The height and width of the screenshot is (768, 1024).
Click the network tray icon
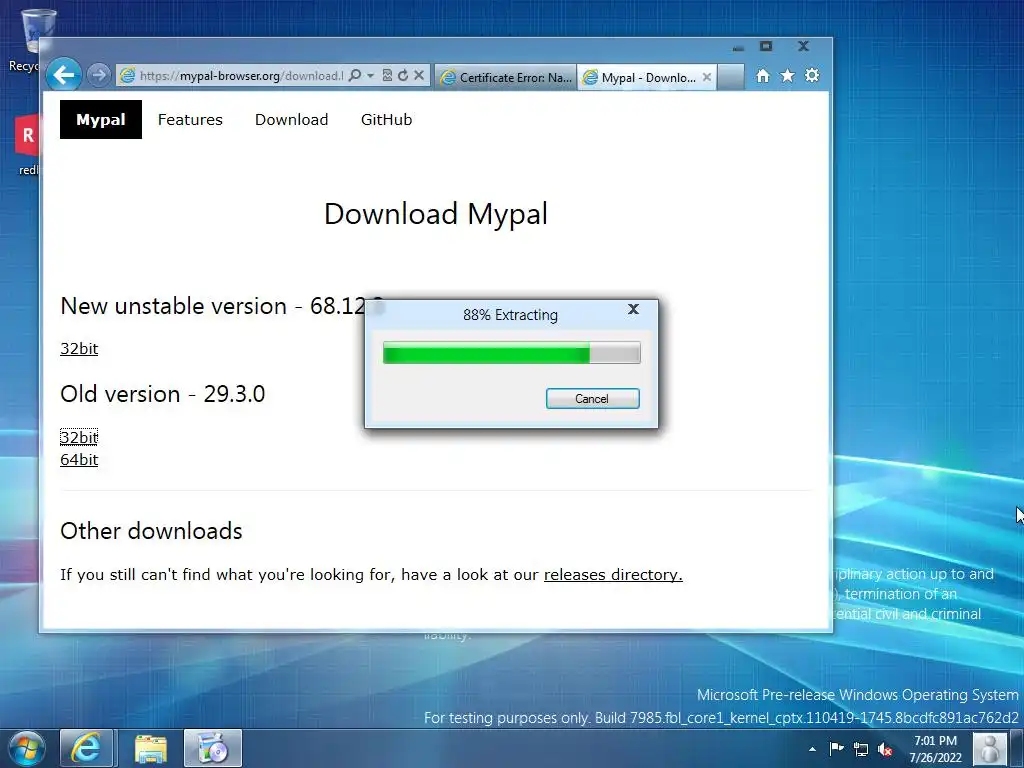click(861, 749)
